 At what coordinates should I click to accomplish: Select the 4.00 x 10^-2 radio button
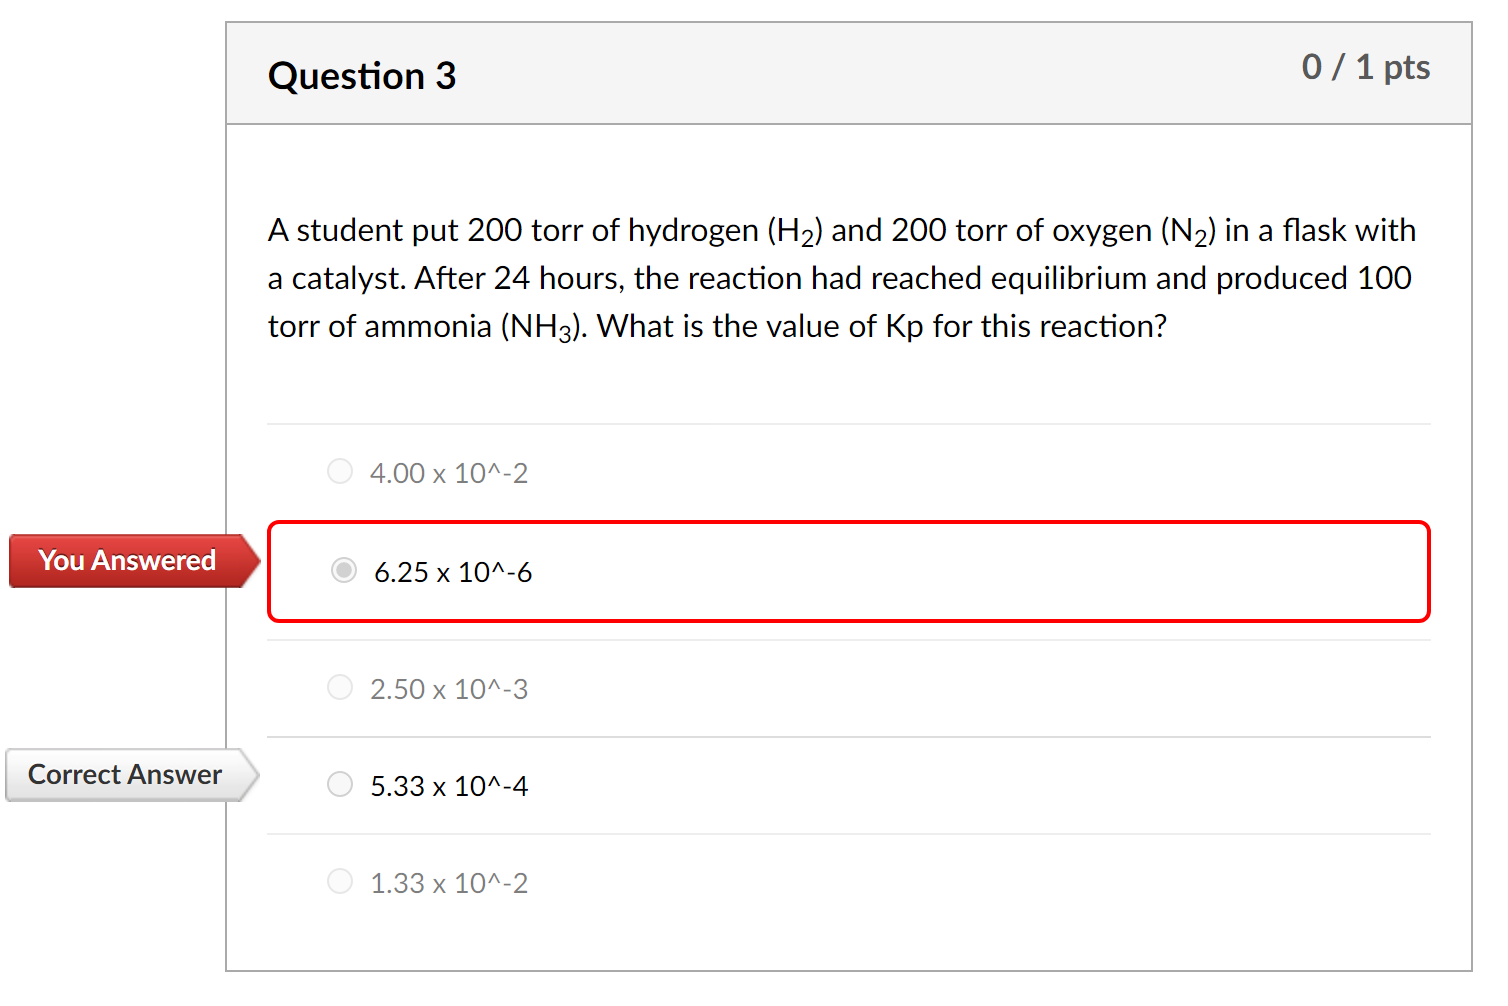[340, 470]
